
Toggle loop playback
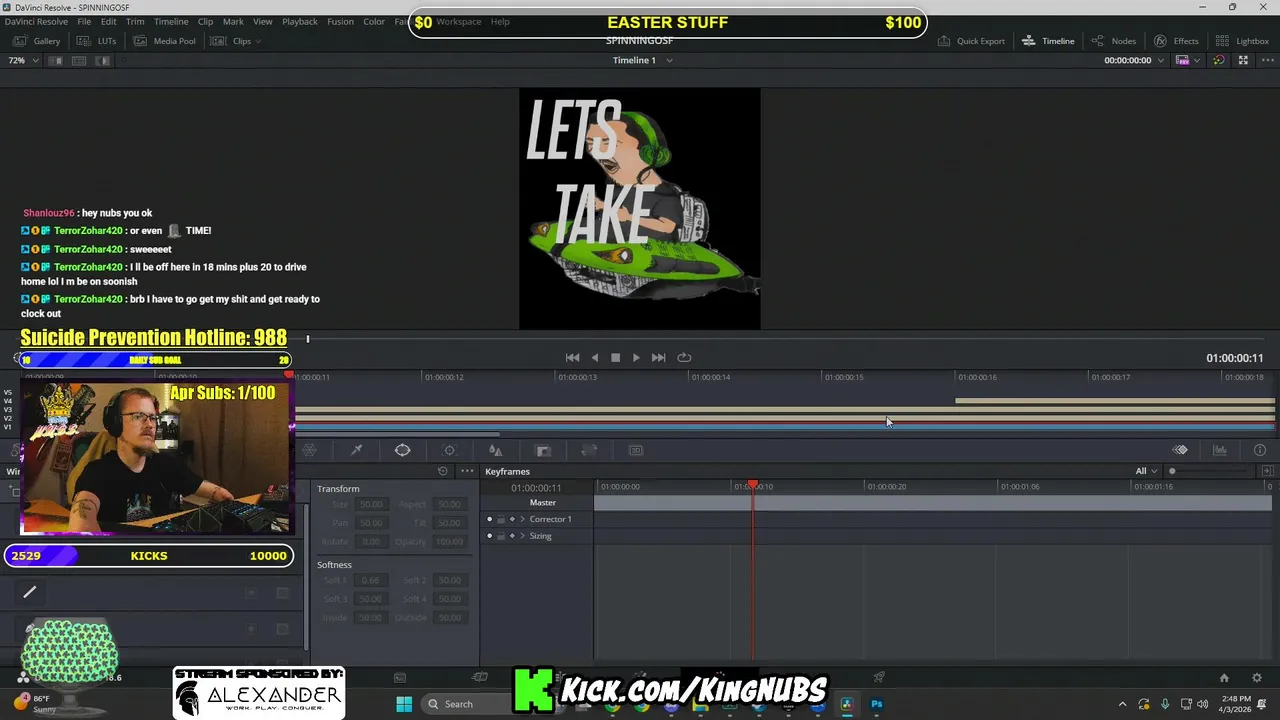click(x=684, y=357)
